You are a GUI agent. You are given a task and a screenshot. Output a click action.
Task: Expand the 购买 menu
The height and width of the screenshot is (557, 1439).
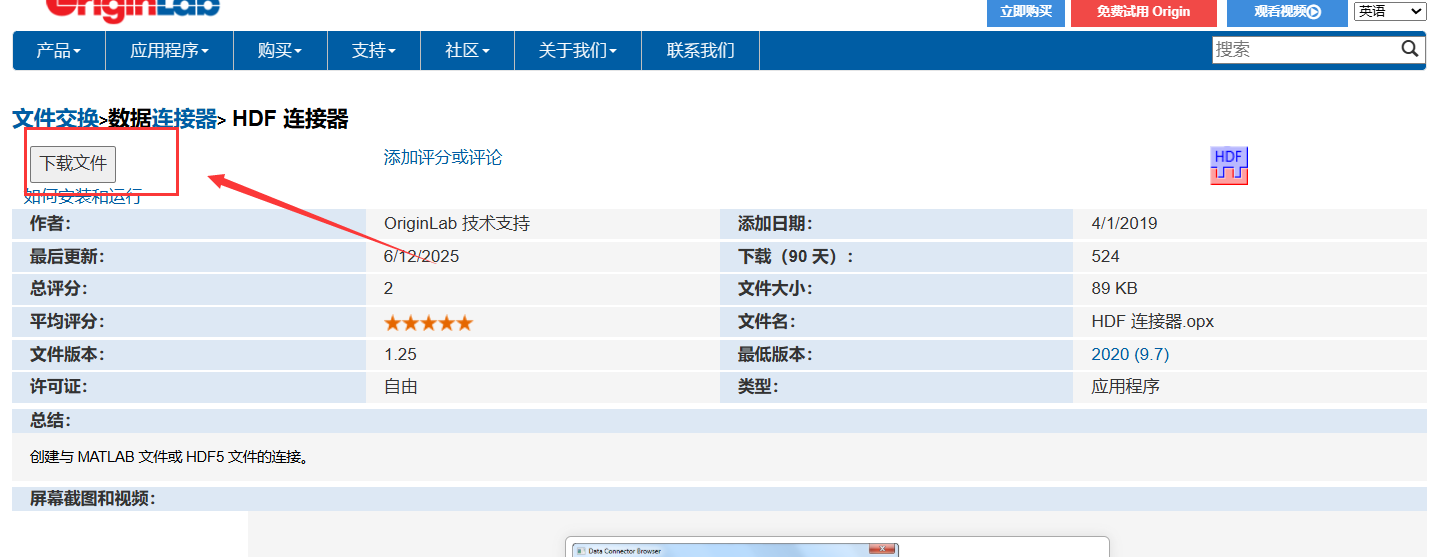279,50
